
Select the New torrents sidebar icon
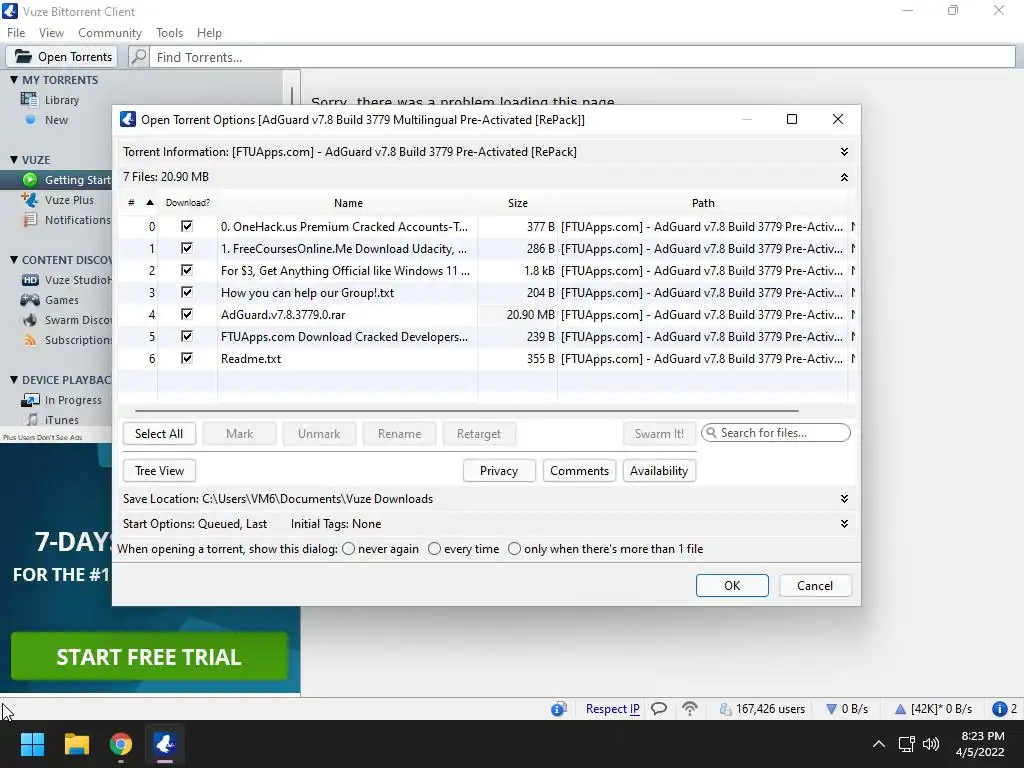(30, 120)
